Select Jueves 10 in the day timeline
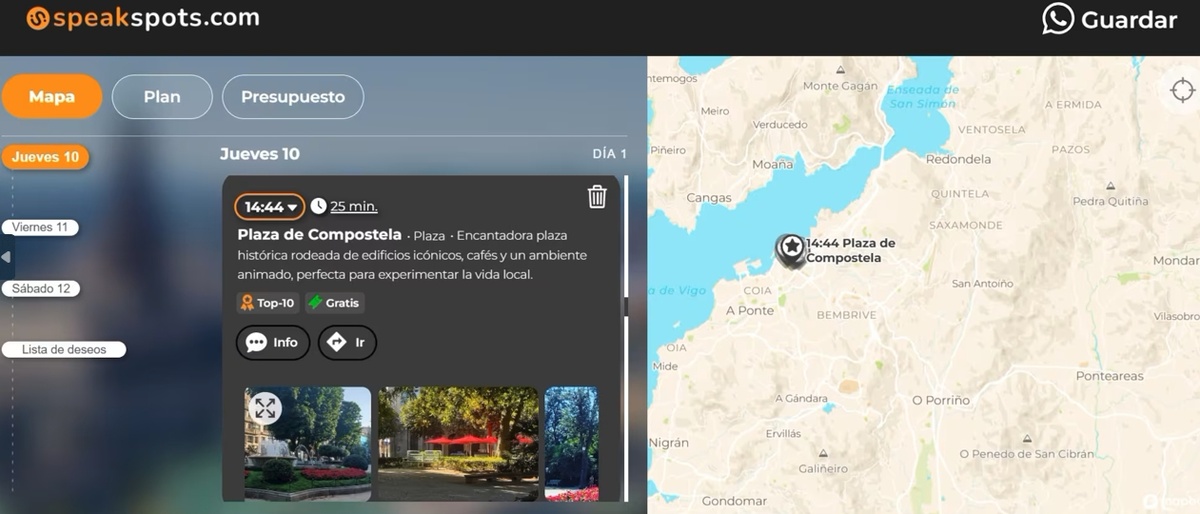Screen dimensions: 1200x514 [x=46, y=157]
